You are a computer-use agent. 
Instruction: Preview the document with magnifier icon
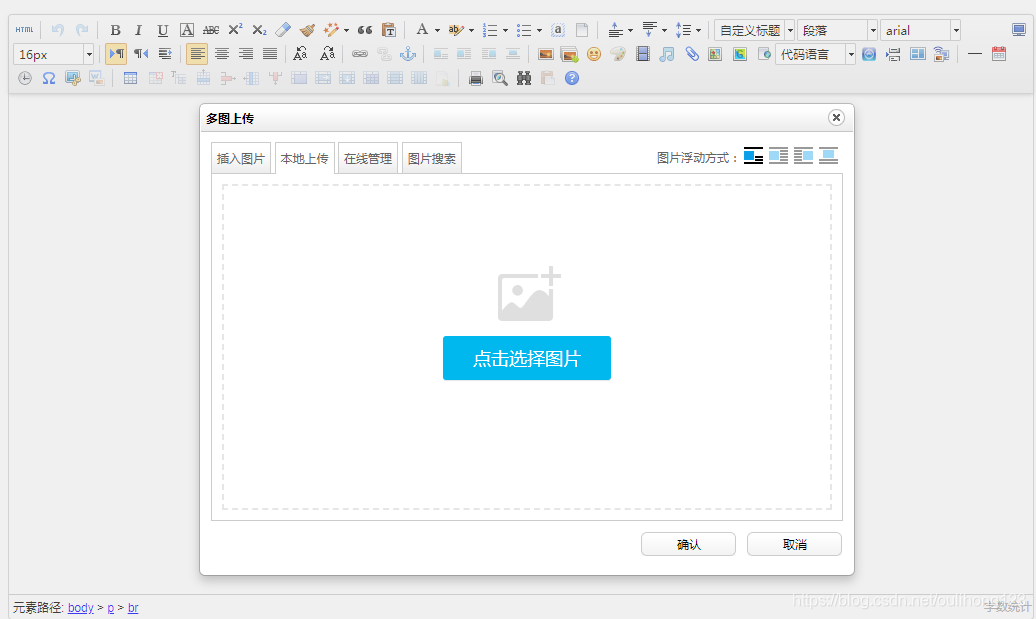point(500,79)
